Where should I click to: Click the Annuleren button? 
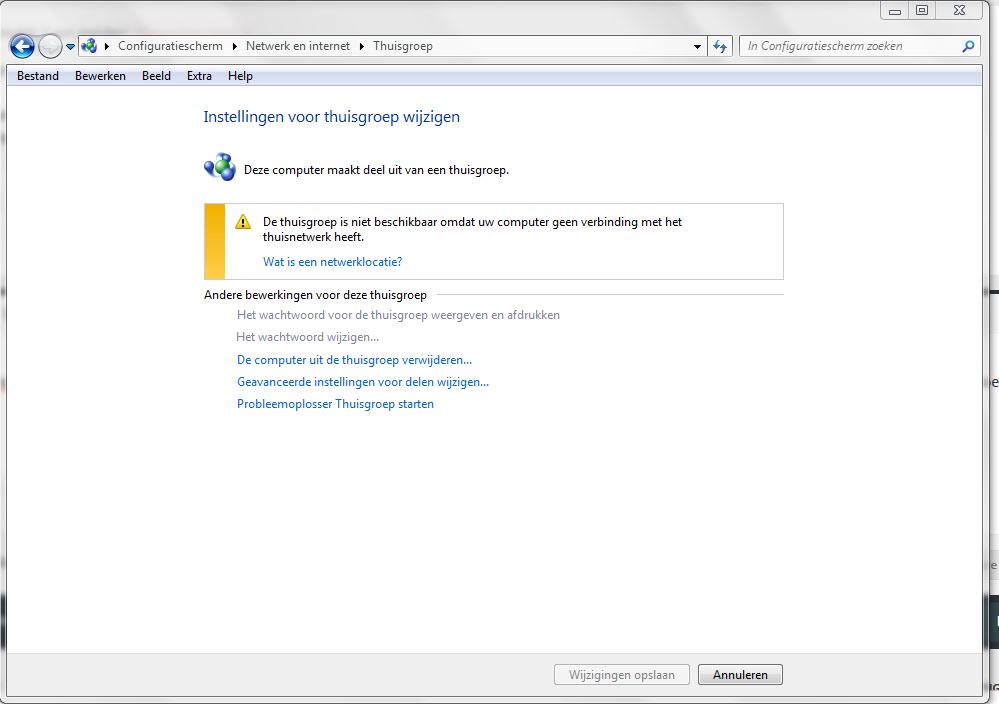tap(740, 675)
